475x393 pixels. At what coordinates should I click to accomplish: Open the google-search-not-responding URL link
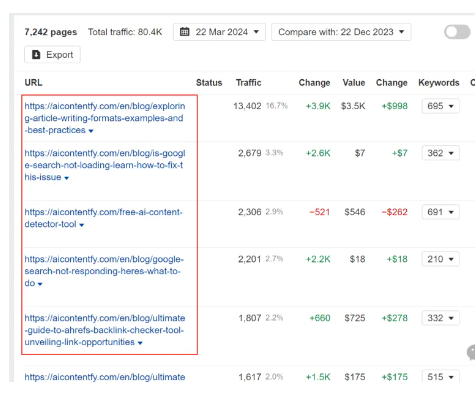(x=104, y=271)
